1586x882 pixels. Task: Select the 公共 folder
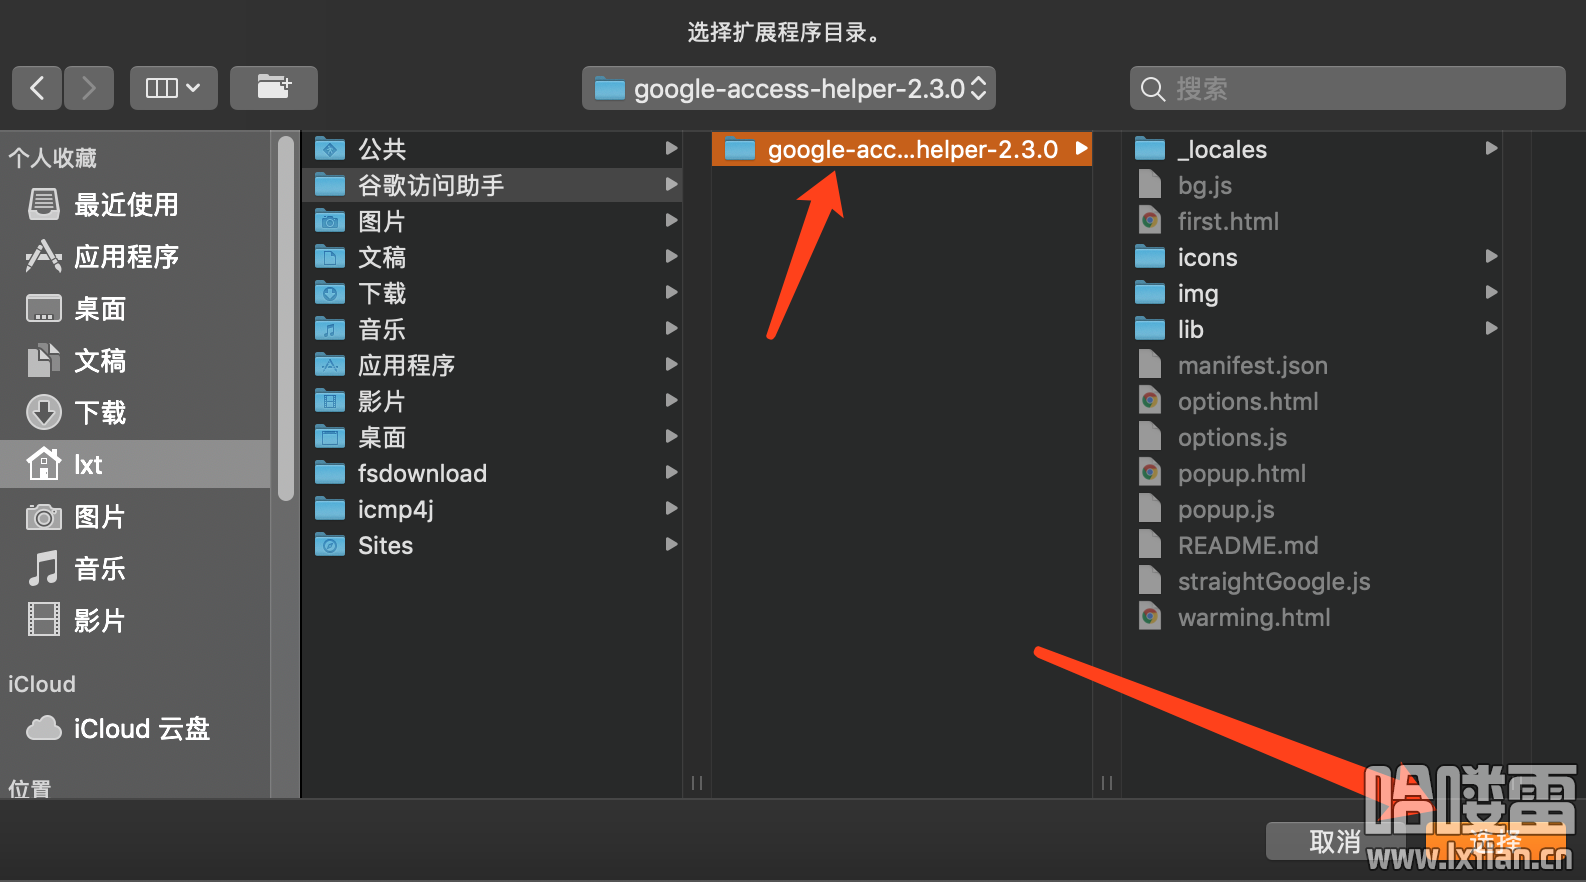click(492, 149)
